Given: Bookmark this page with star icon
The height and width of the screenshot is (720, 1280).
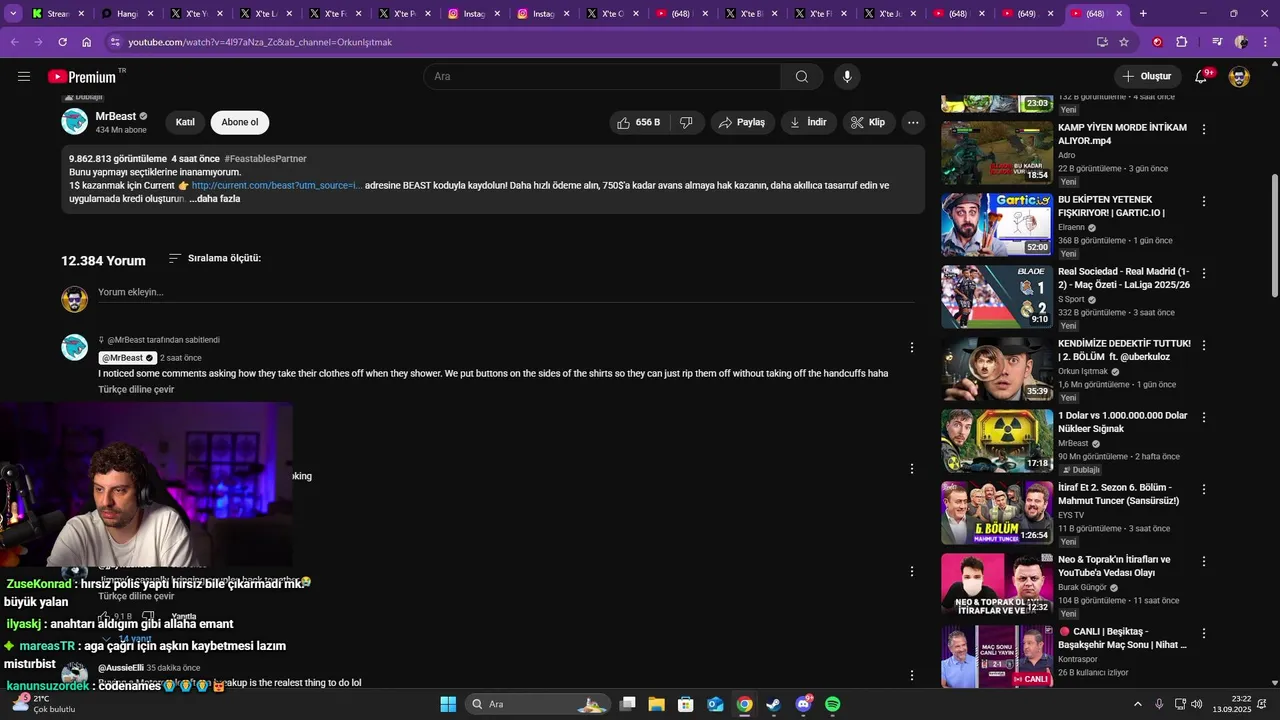Looking at the screenshot, I should pos(1124,42).
